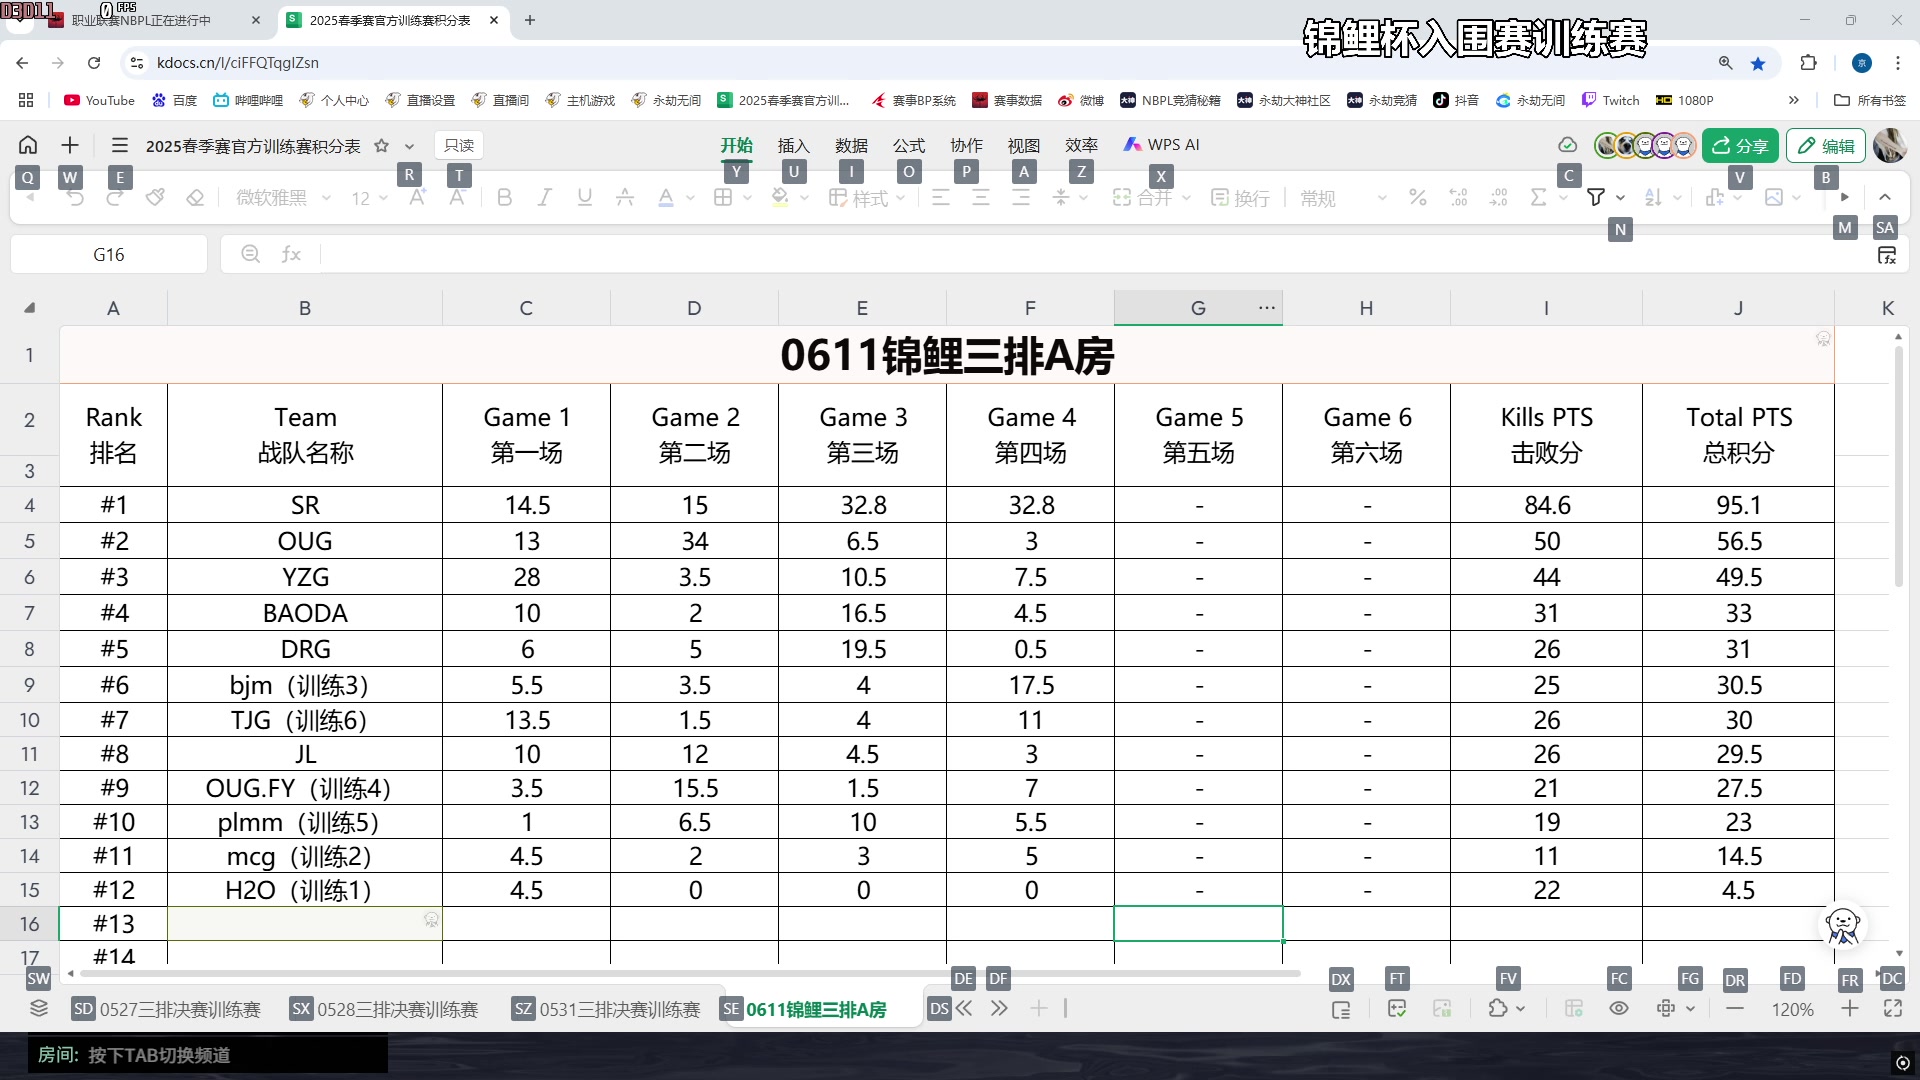Click the filter funnel icon in toolbar
The image size is (1920, 1080).
point(1596,197)
